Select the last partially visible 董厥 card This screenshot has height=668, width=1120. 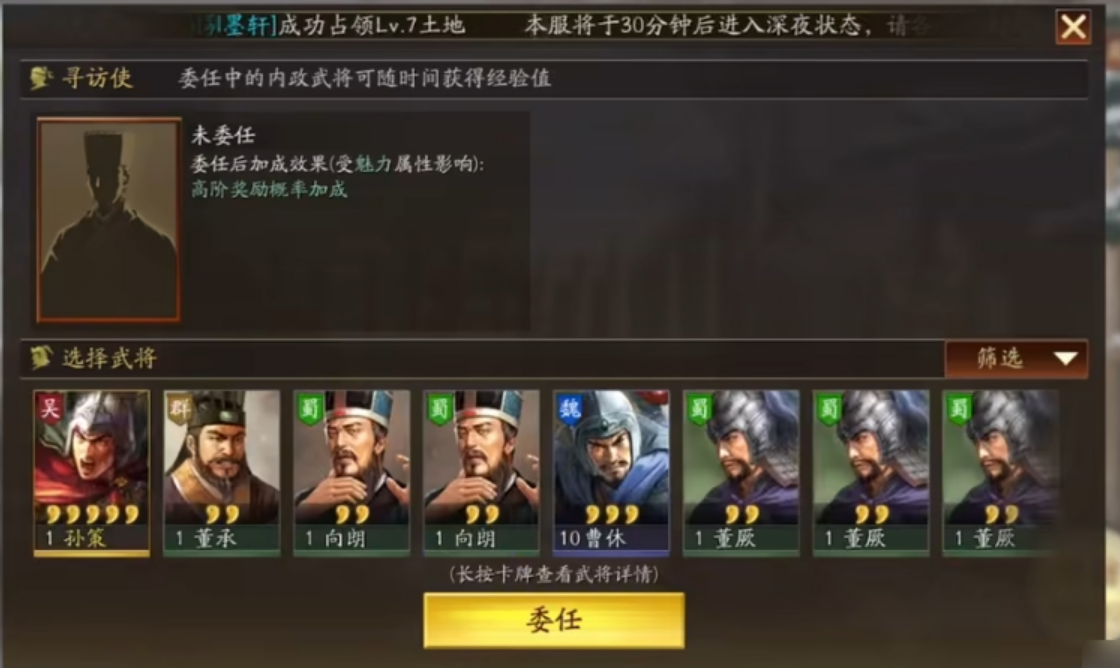click(1001, 472)
